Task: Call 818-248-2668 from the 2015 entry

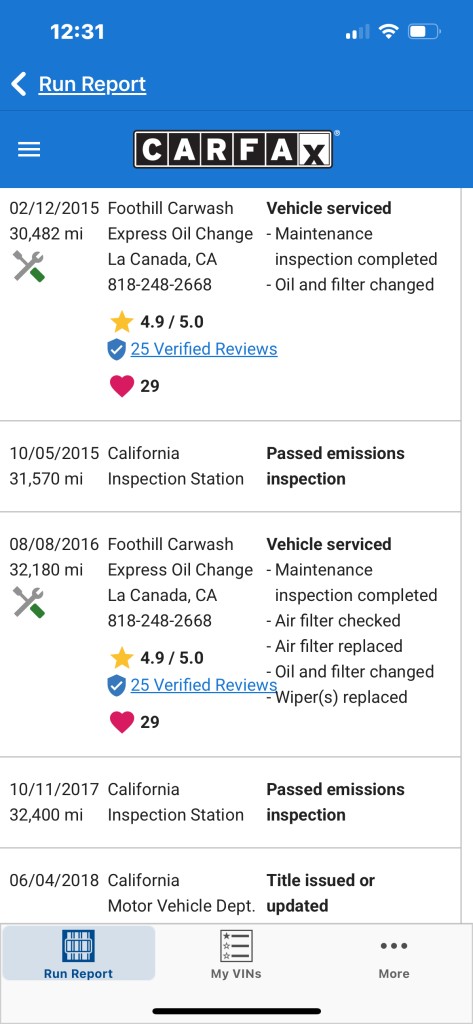Action: point(159,285)
